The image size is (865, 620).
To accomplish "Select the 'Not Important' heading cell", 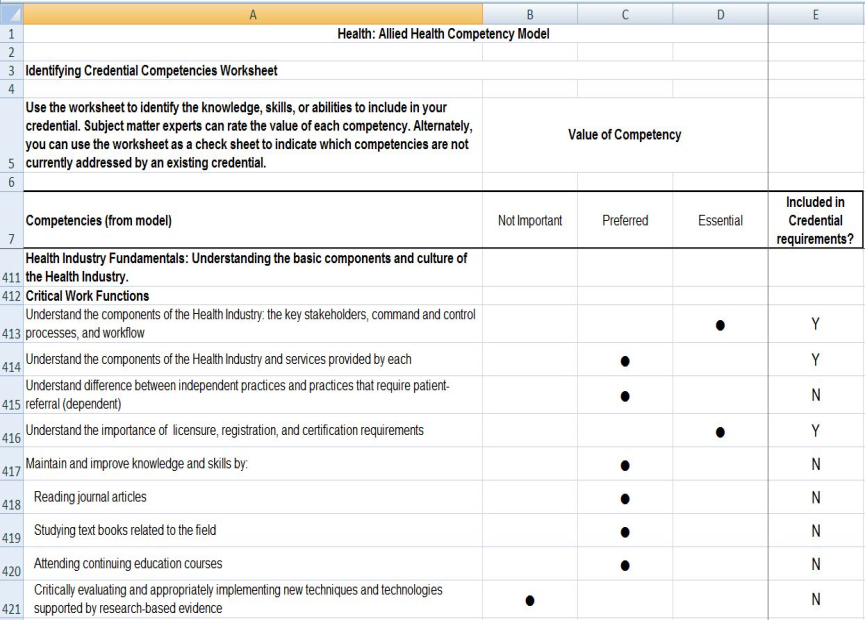I will (529, 220).
